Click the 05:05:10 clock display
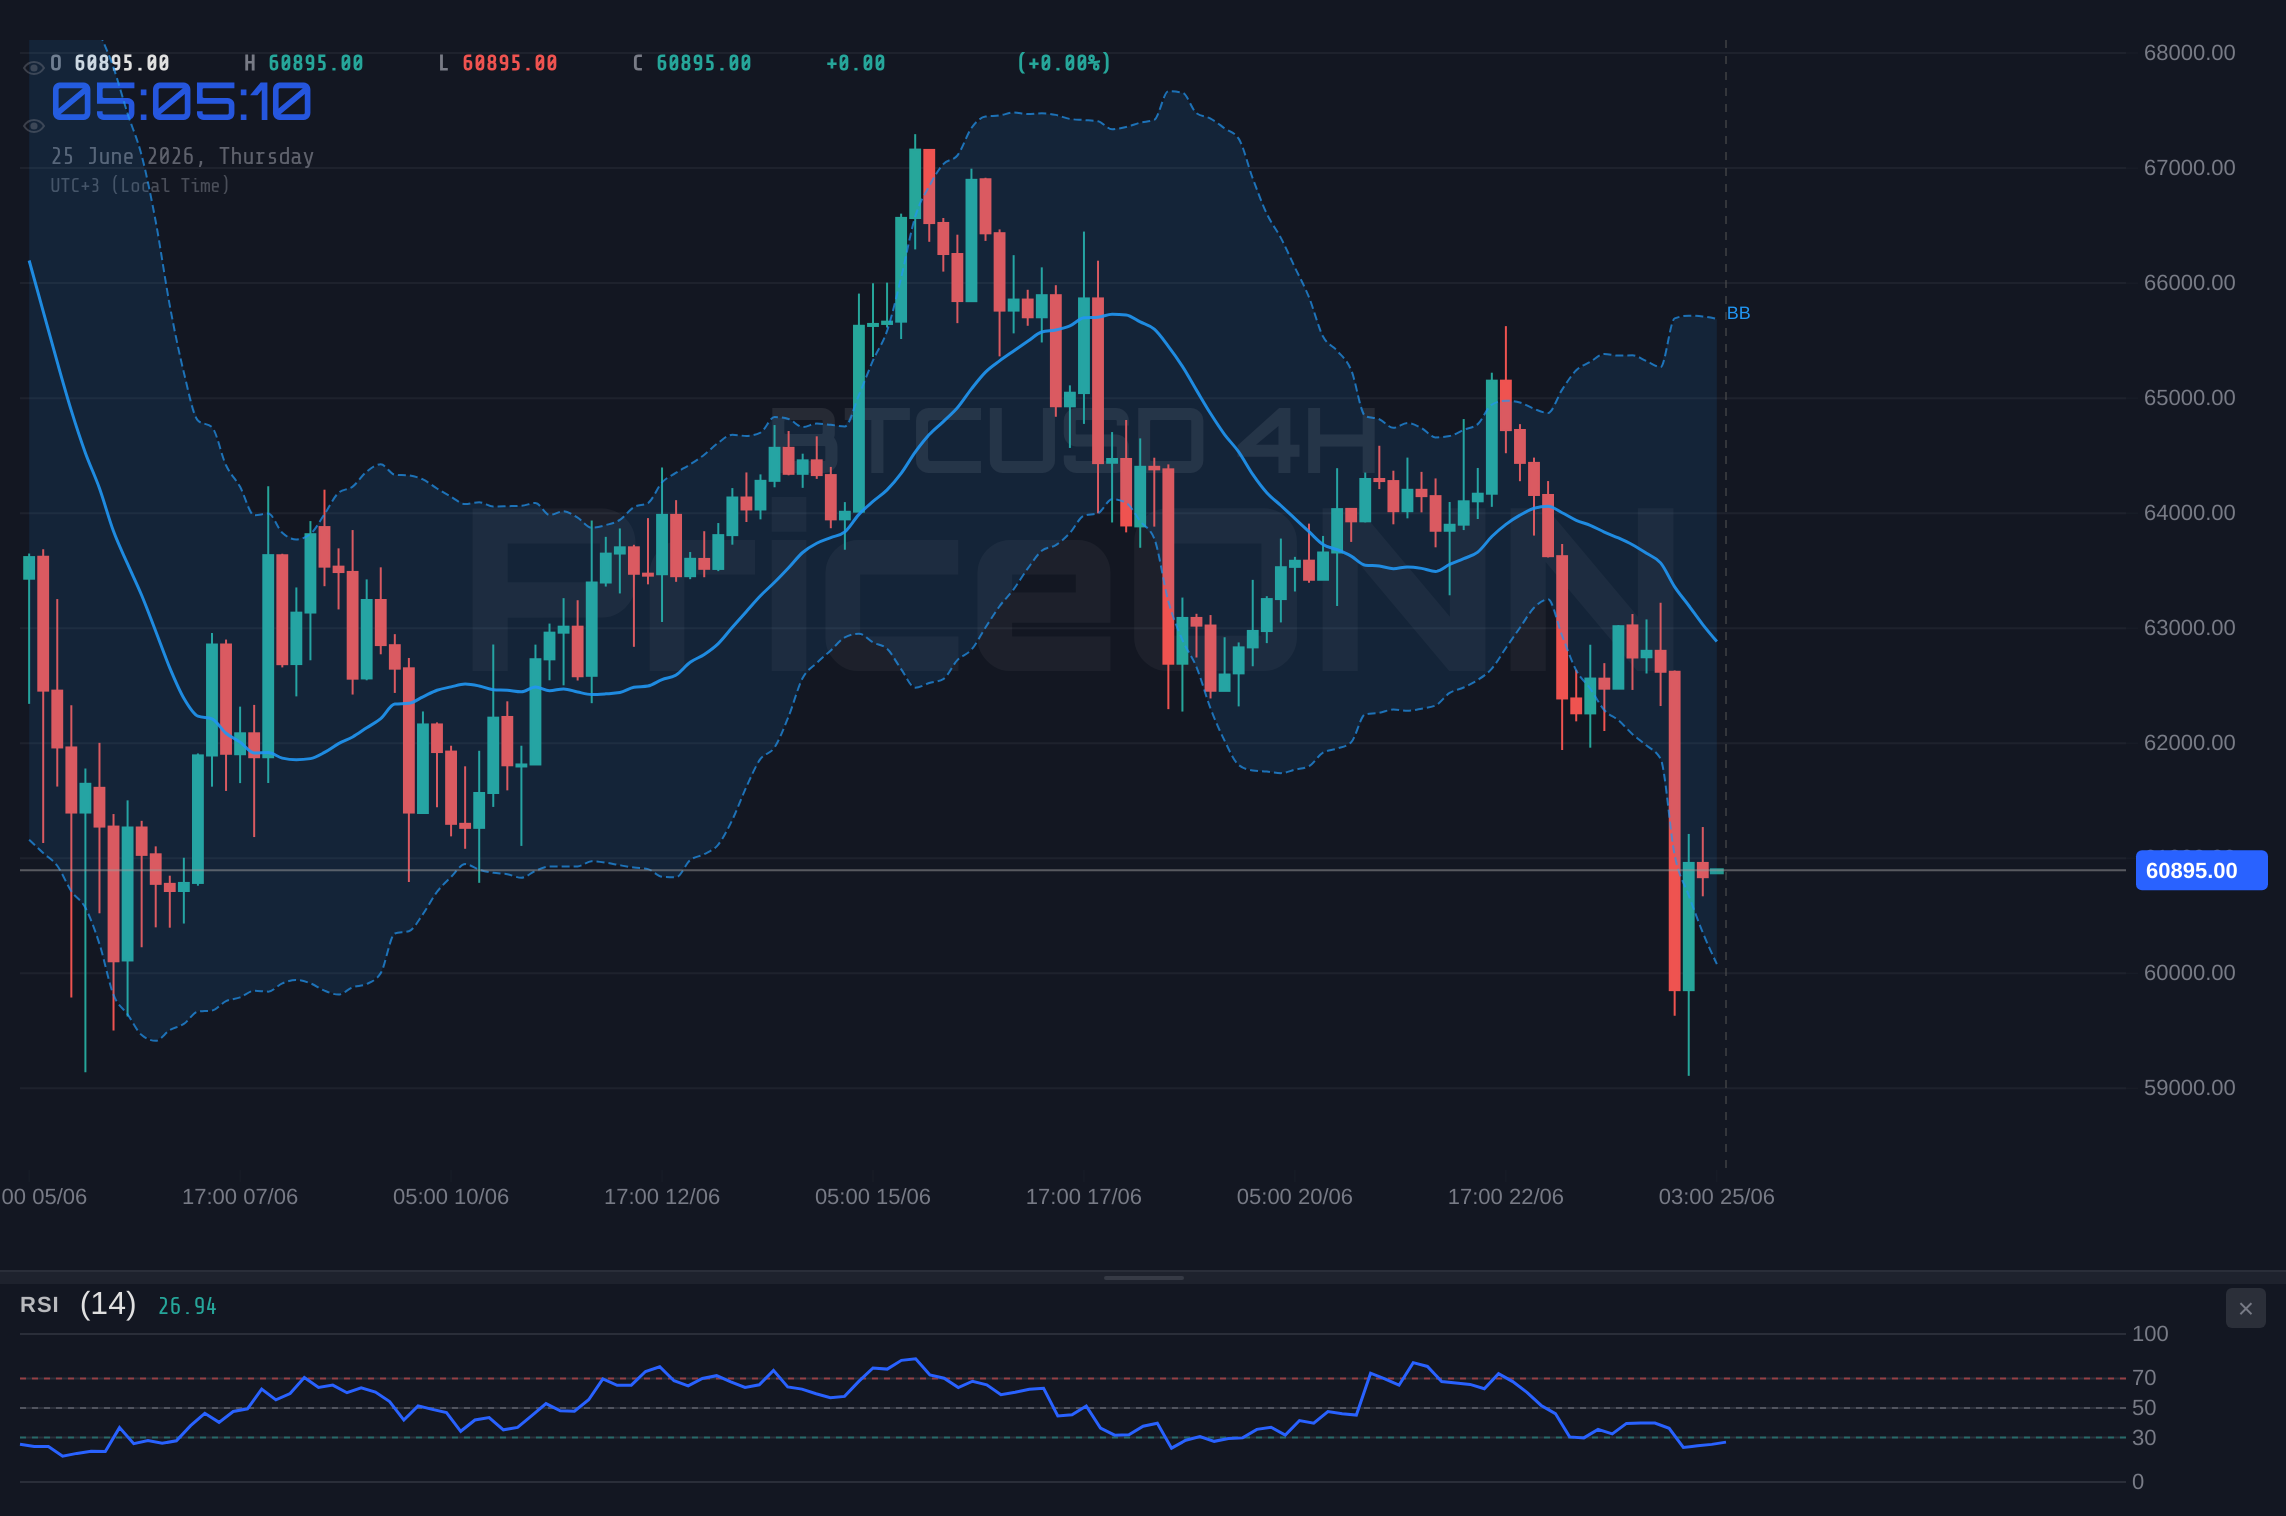 pos(181,102)
